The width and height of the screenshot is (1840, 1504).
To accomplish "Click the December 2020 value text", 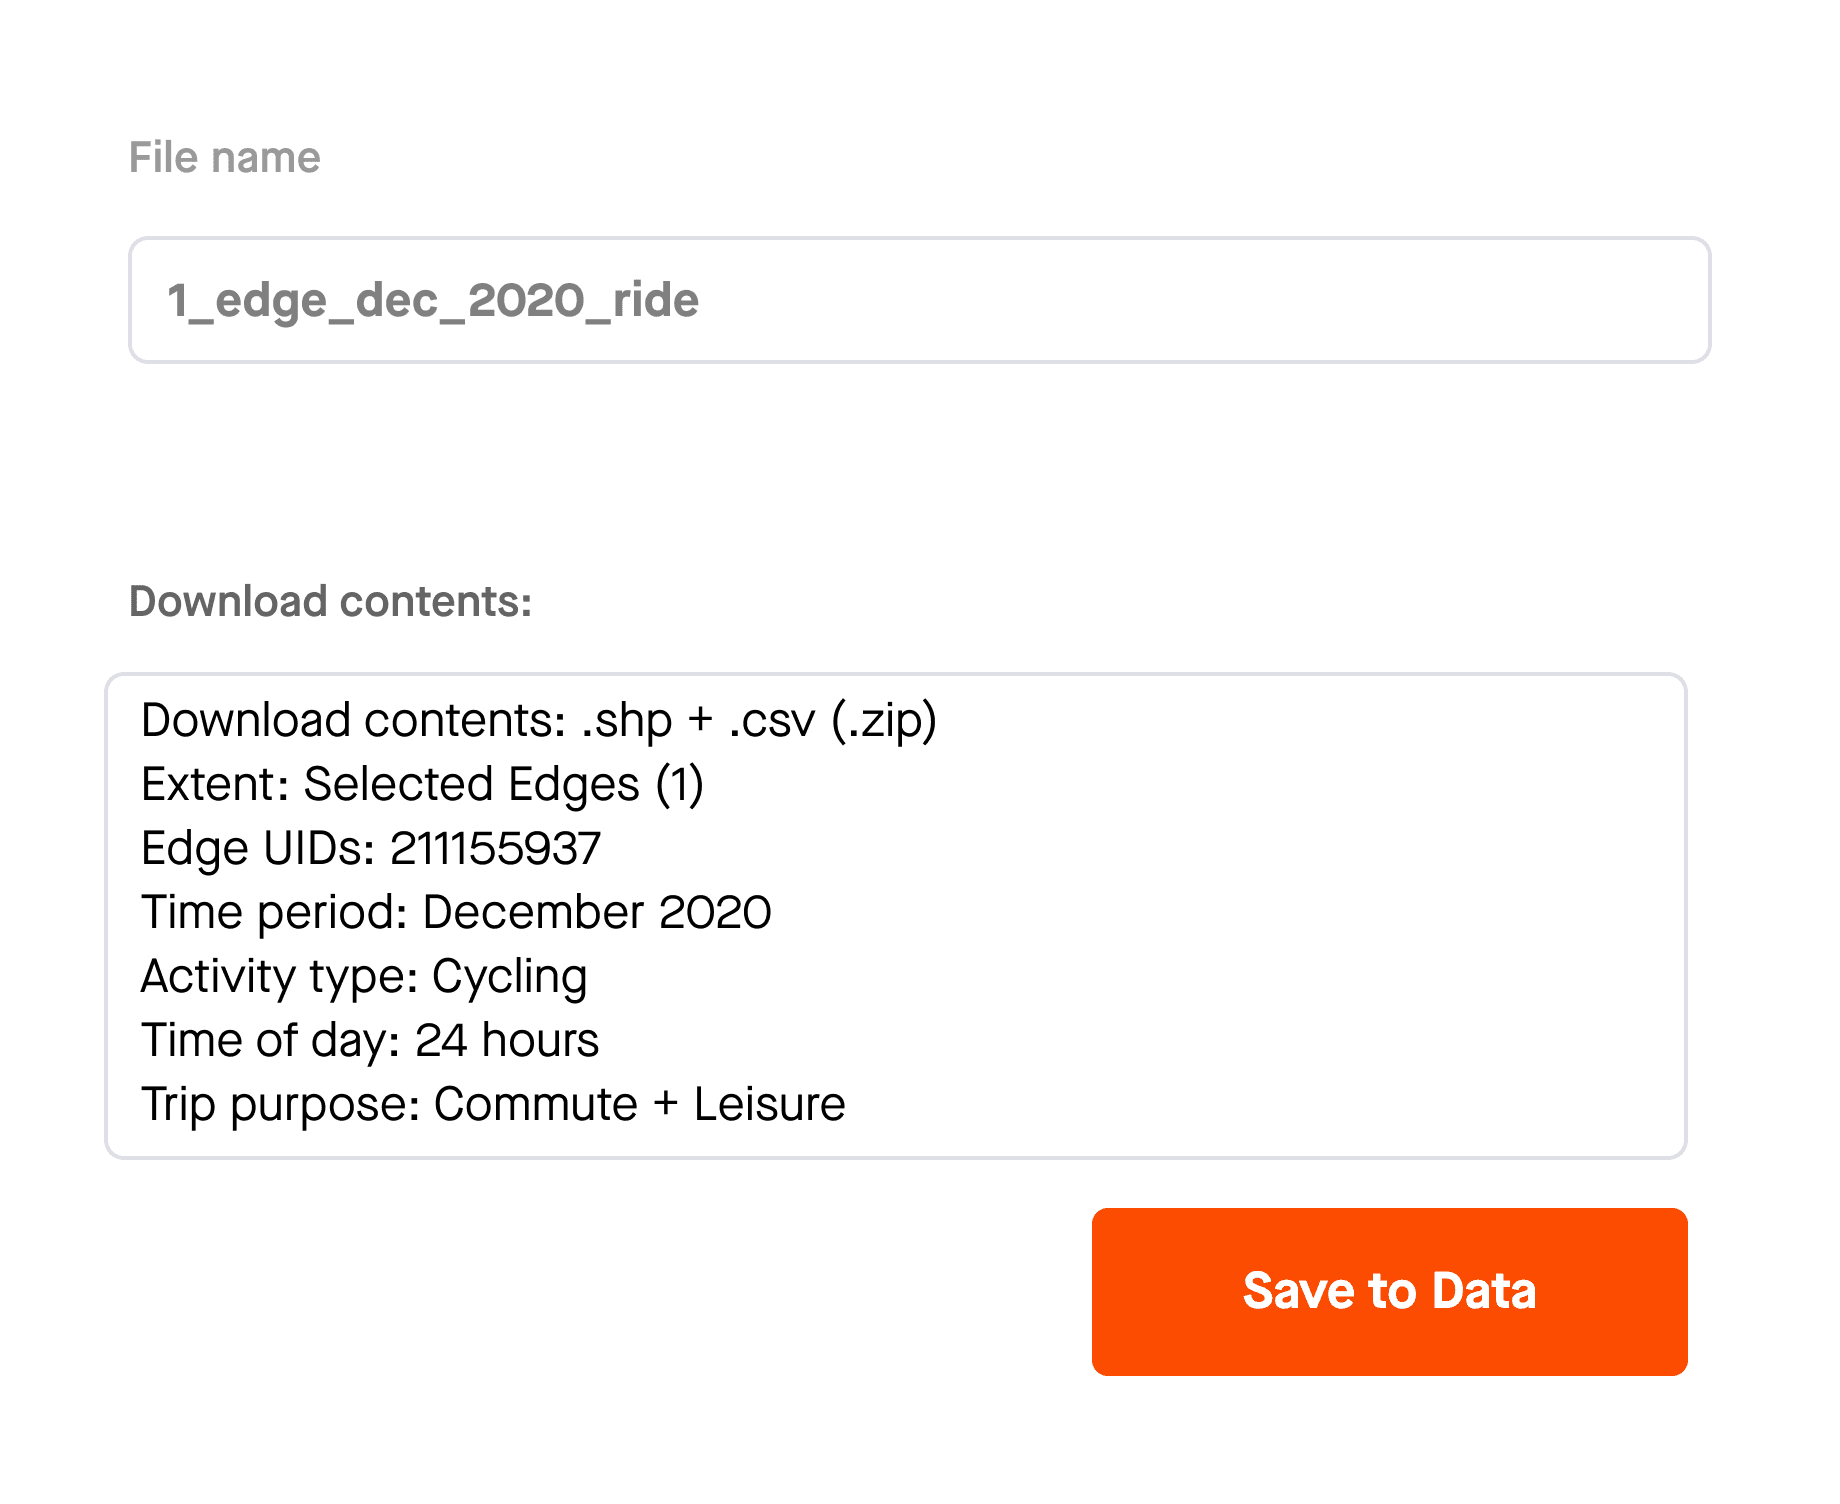I will [x=597, y=913].
